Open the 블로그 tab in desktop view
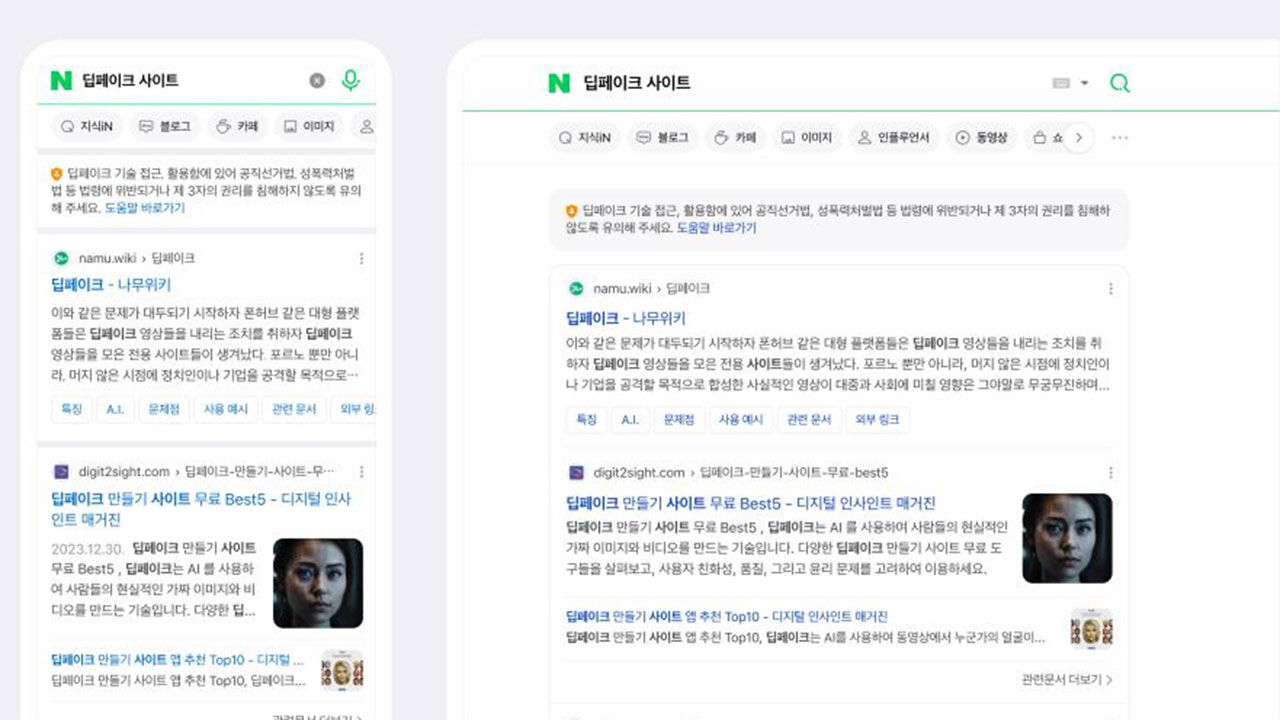 tap(663, 138)
